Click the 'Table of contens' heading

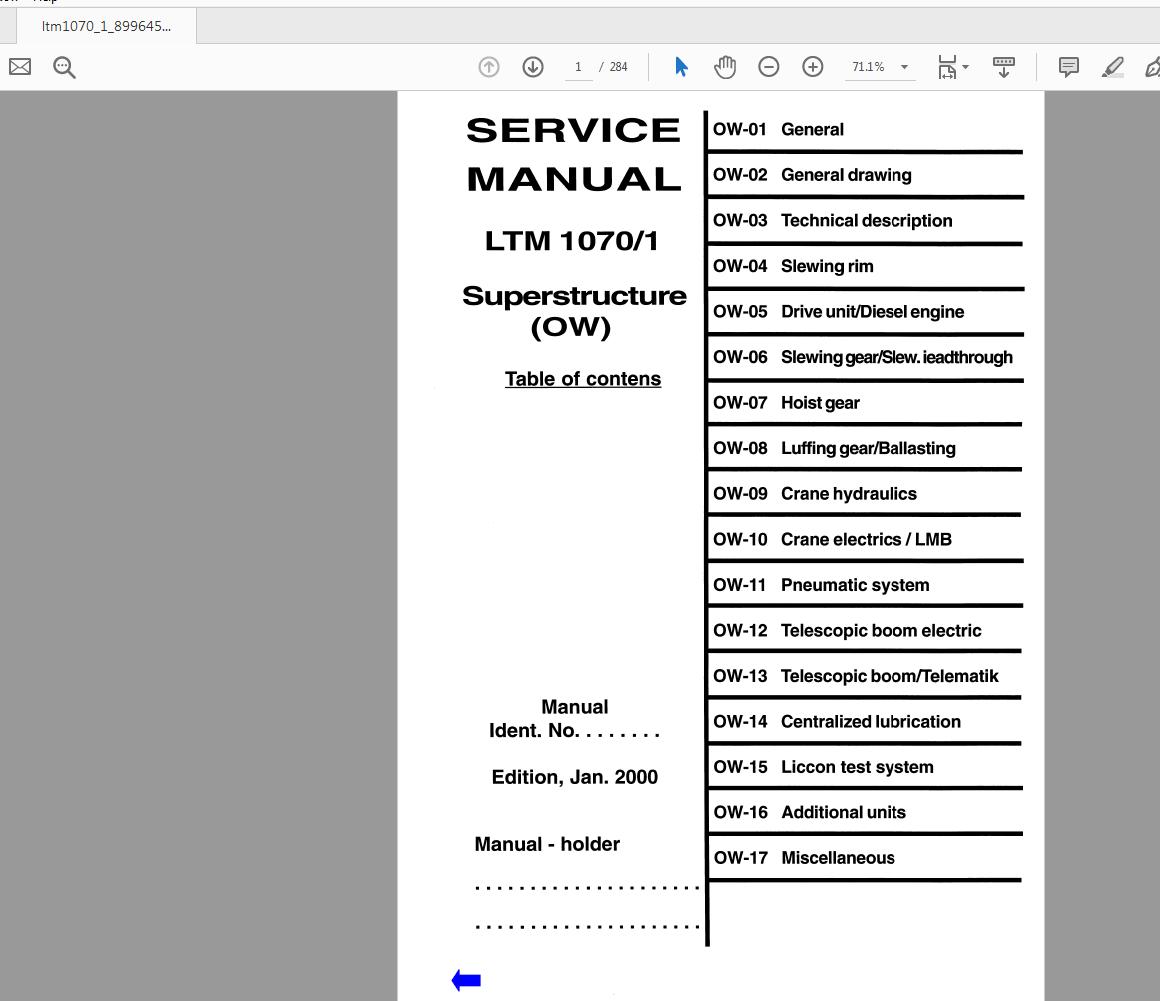click(x=583, y=379)
